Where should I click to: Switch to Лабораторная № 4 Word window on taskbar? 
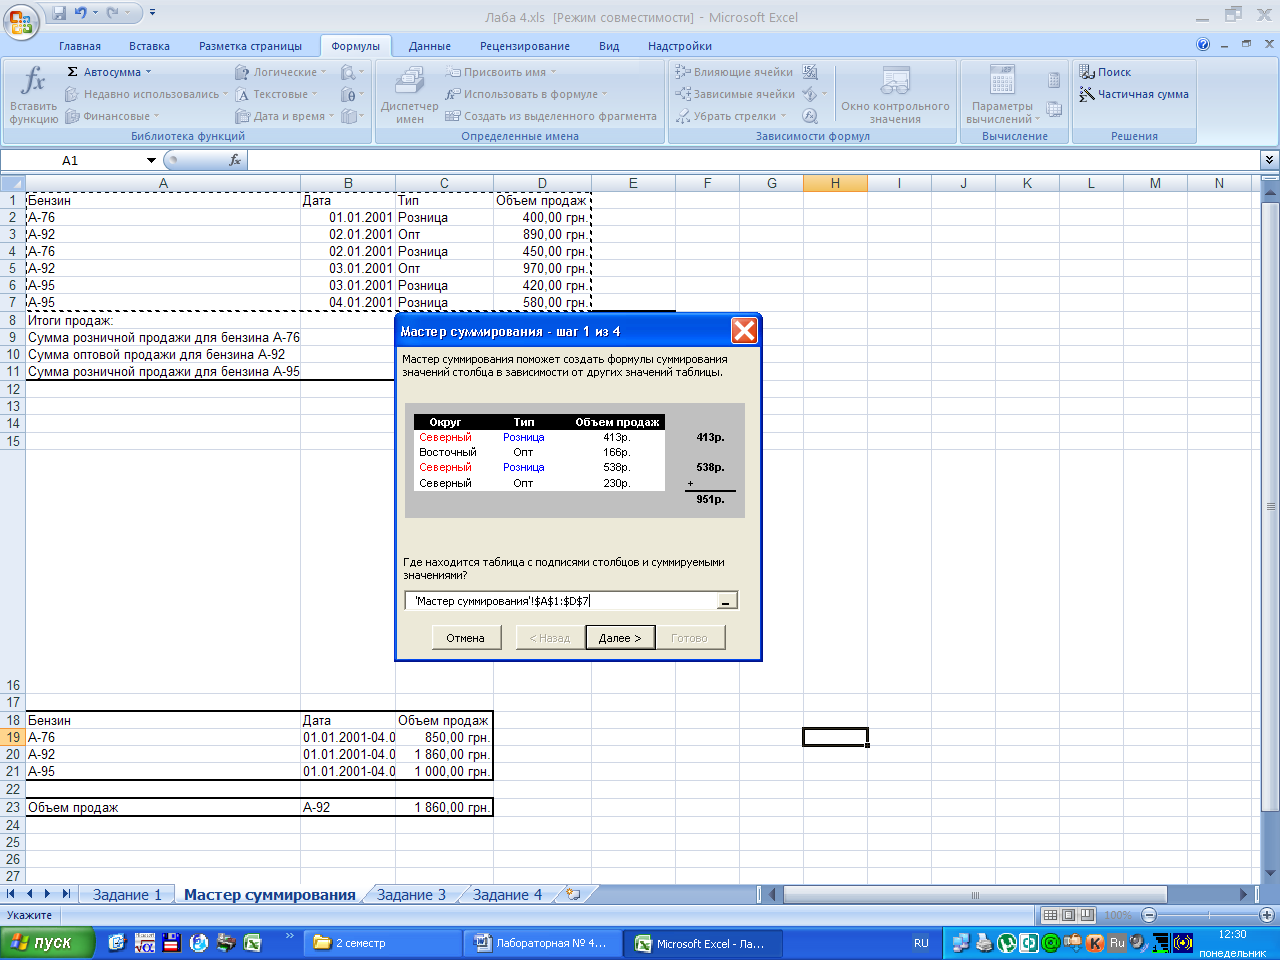pyautogui.click(x=543, y=943)
